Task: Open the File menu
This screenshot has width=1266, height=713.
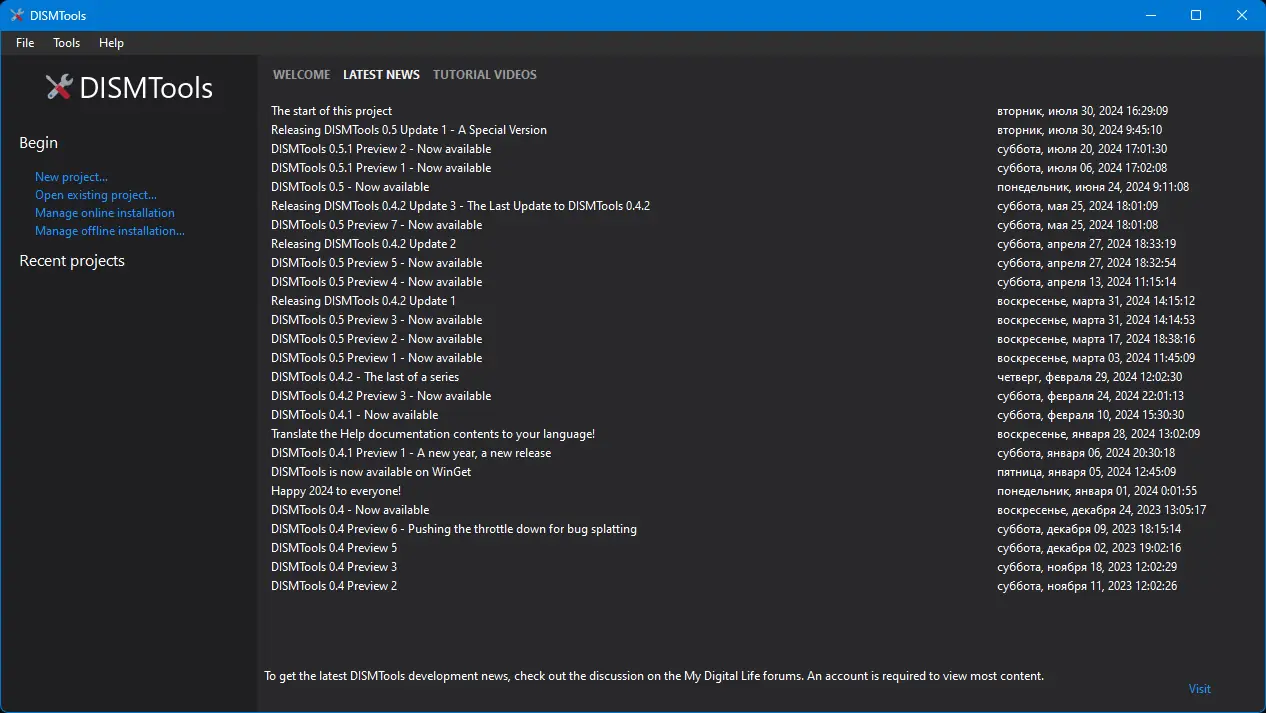Action: tap(25, 43)
